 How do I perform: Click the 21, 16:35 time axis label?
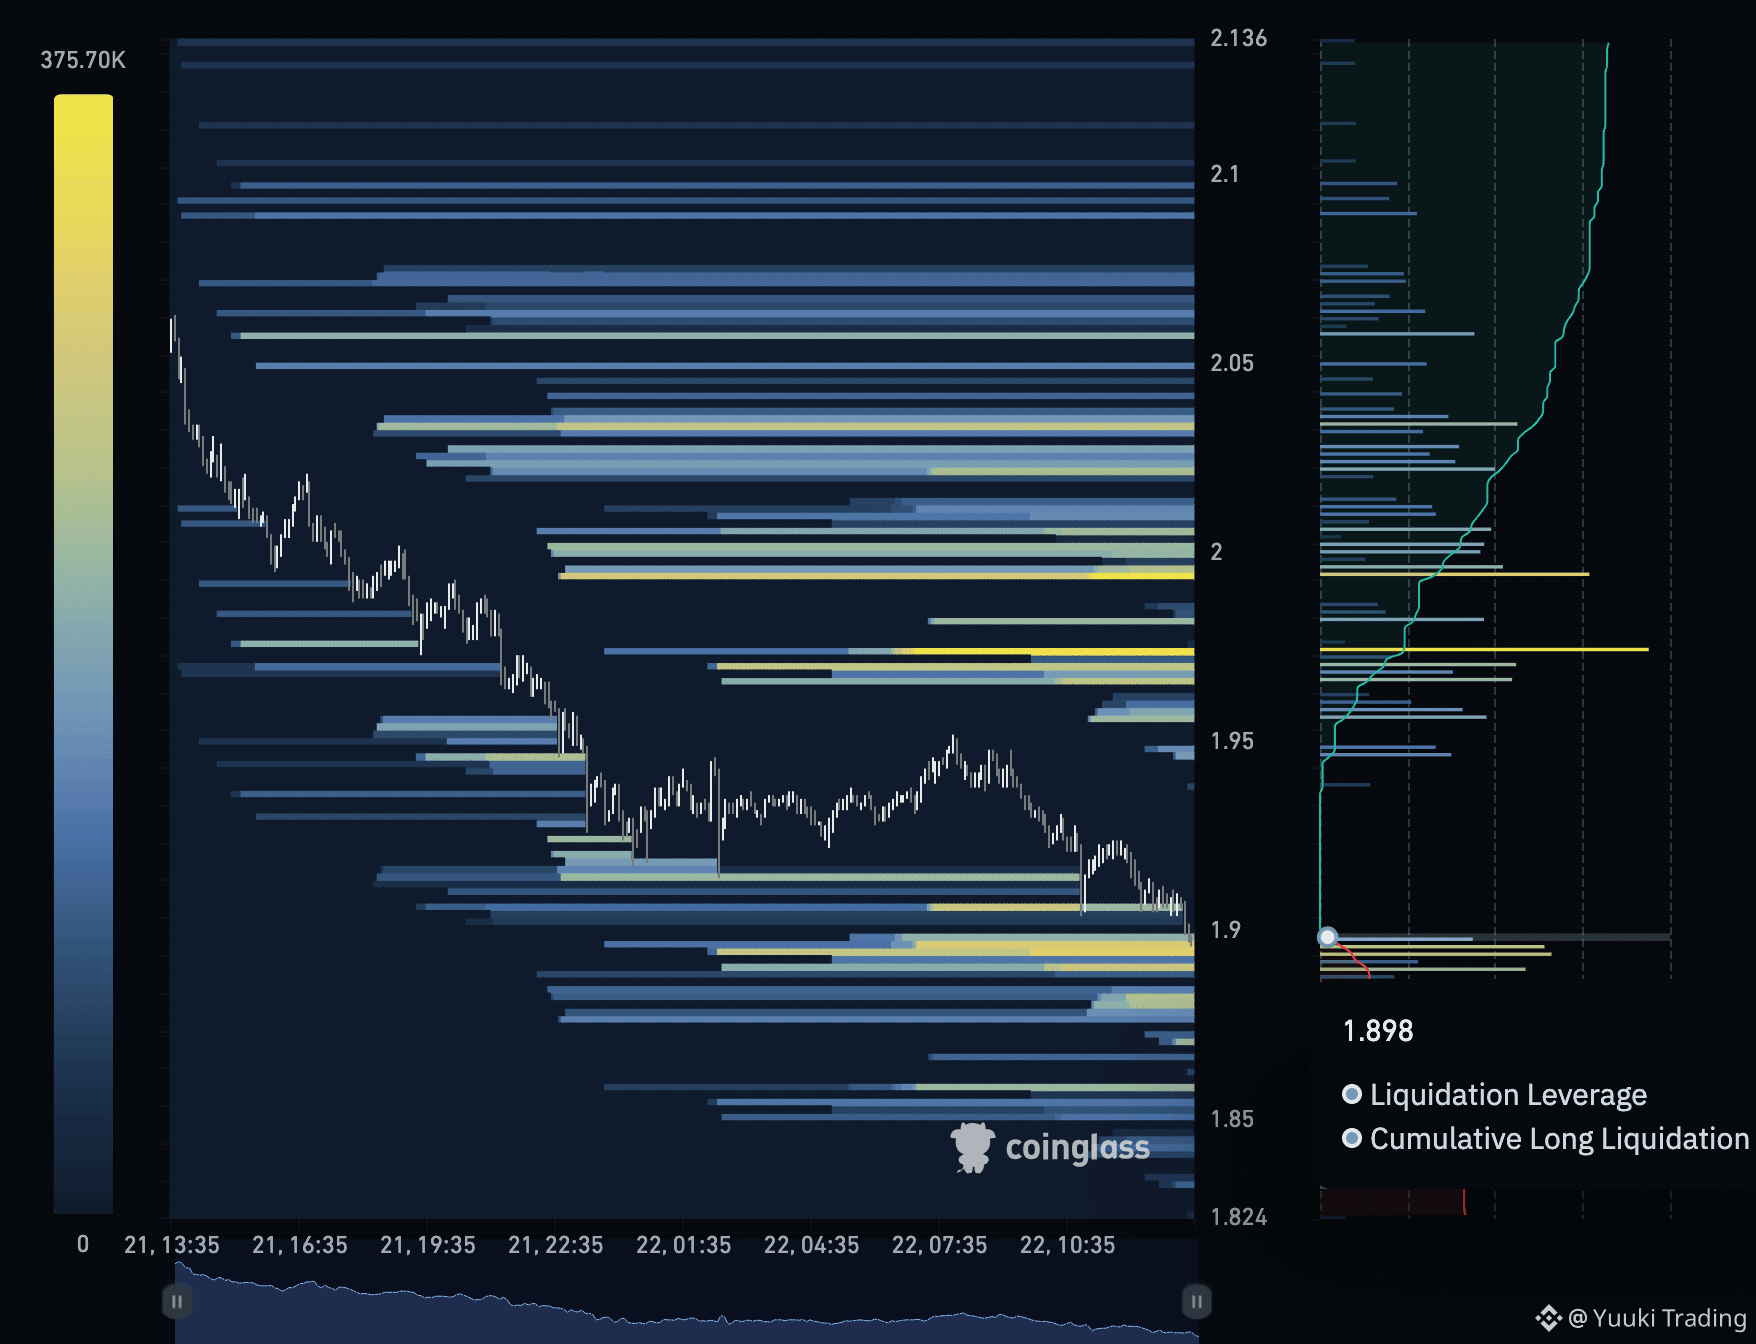pos(300,1245)
